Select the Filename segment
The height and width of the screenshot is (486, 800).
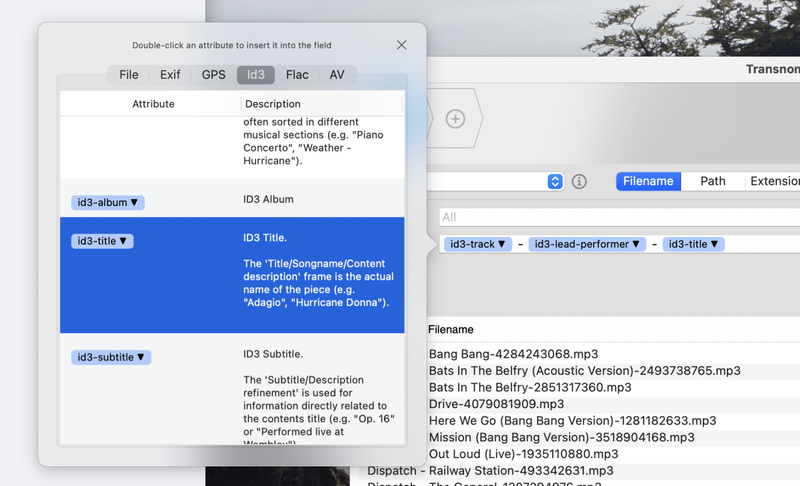point(648,181)
